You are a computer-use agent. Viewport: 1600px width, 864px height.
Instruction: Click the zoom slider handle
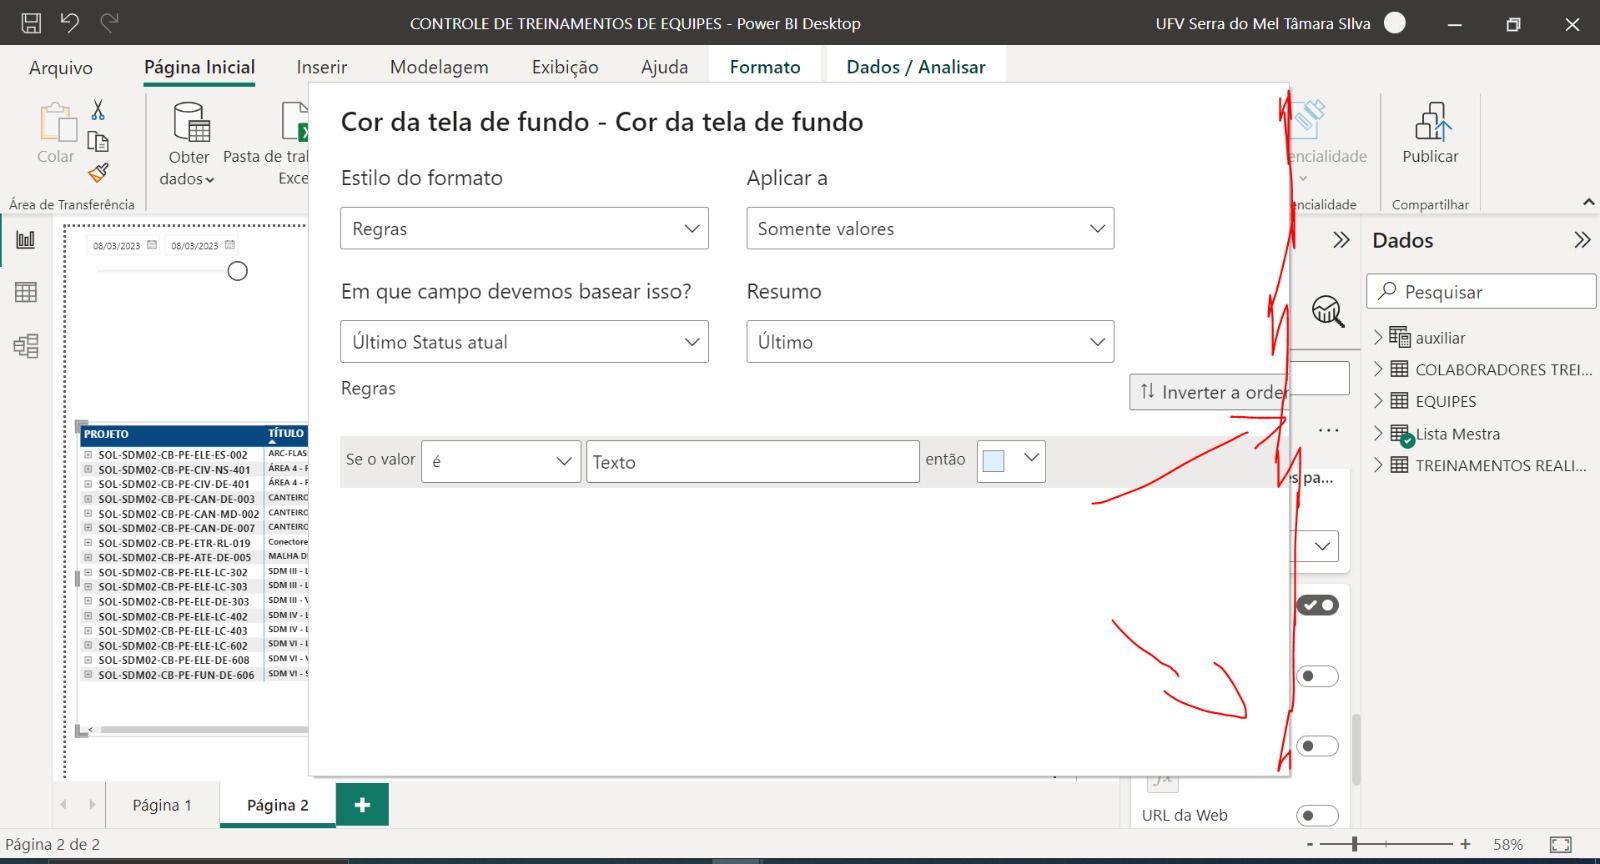(1355, 844)
